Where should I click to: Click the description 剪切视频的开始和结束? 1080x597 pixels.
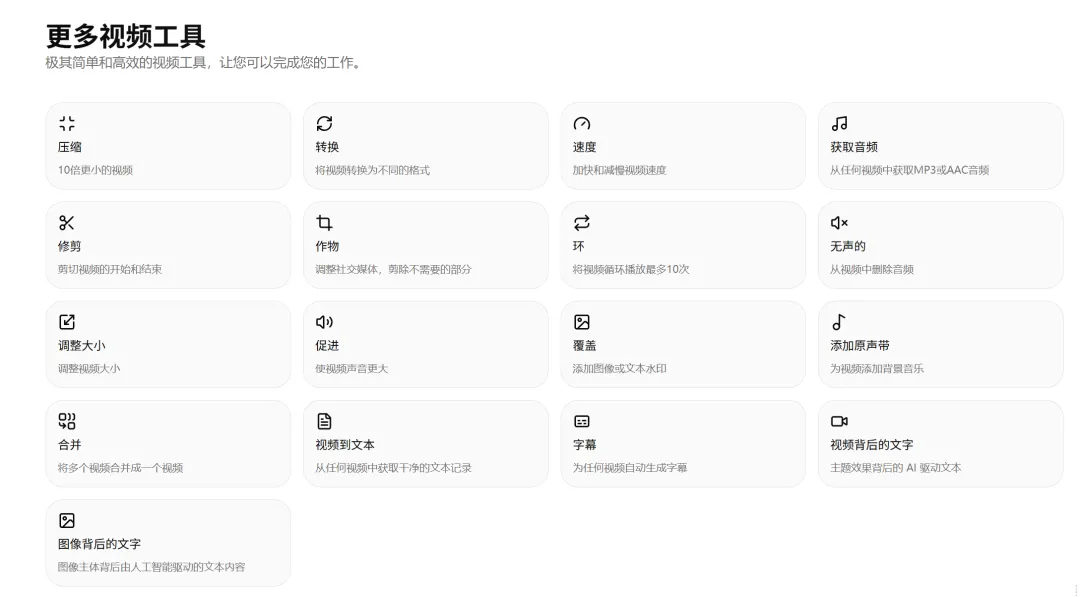click(110, 269)
